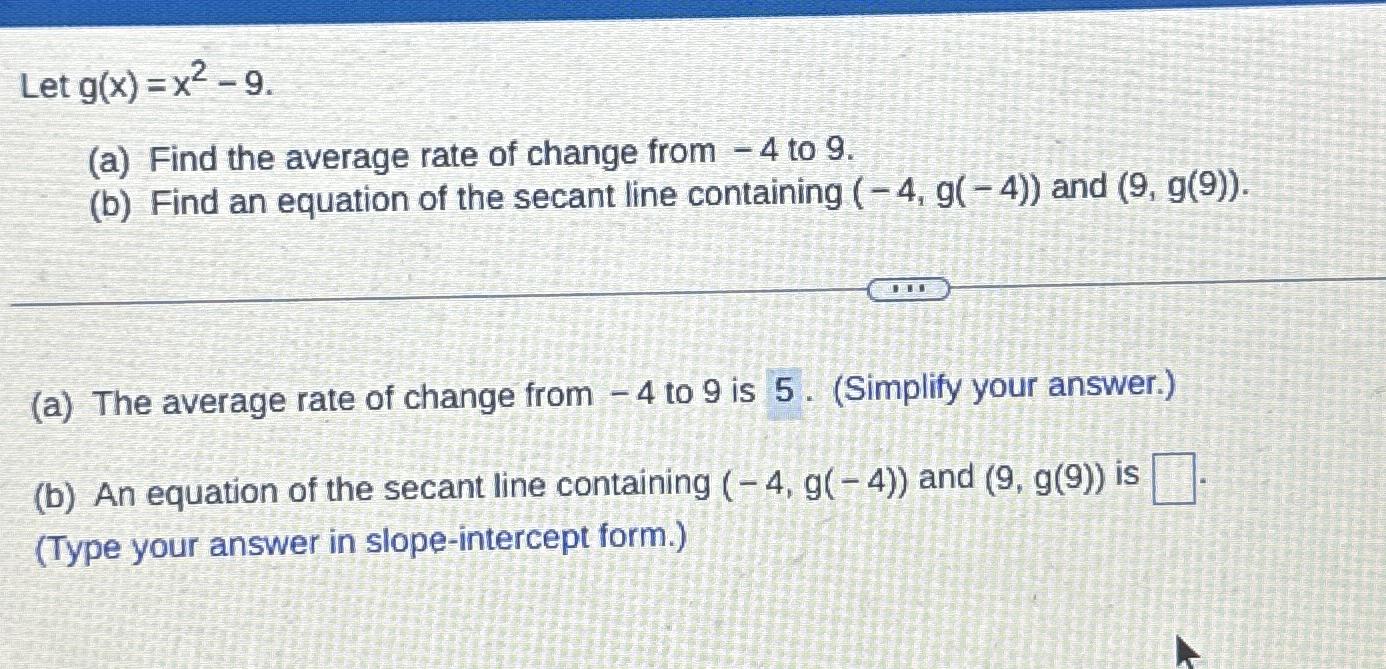Expand the question options via the three-dot control
1386x669 pixels.
tap(909, 289)
